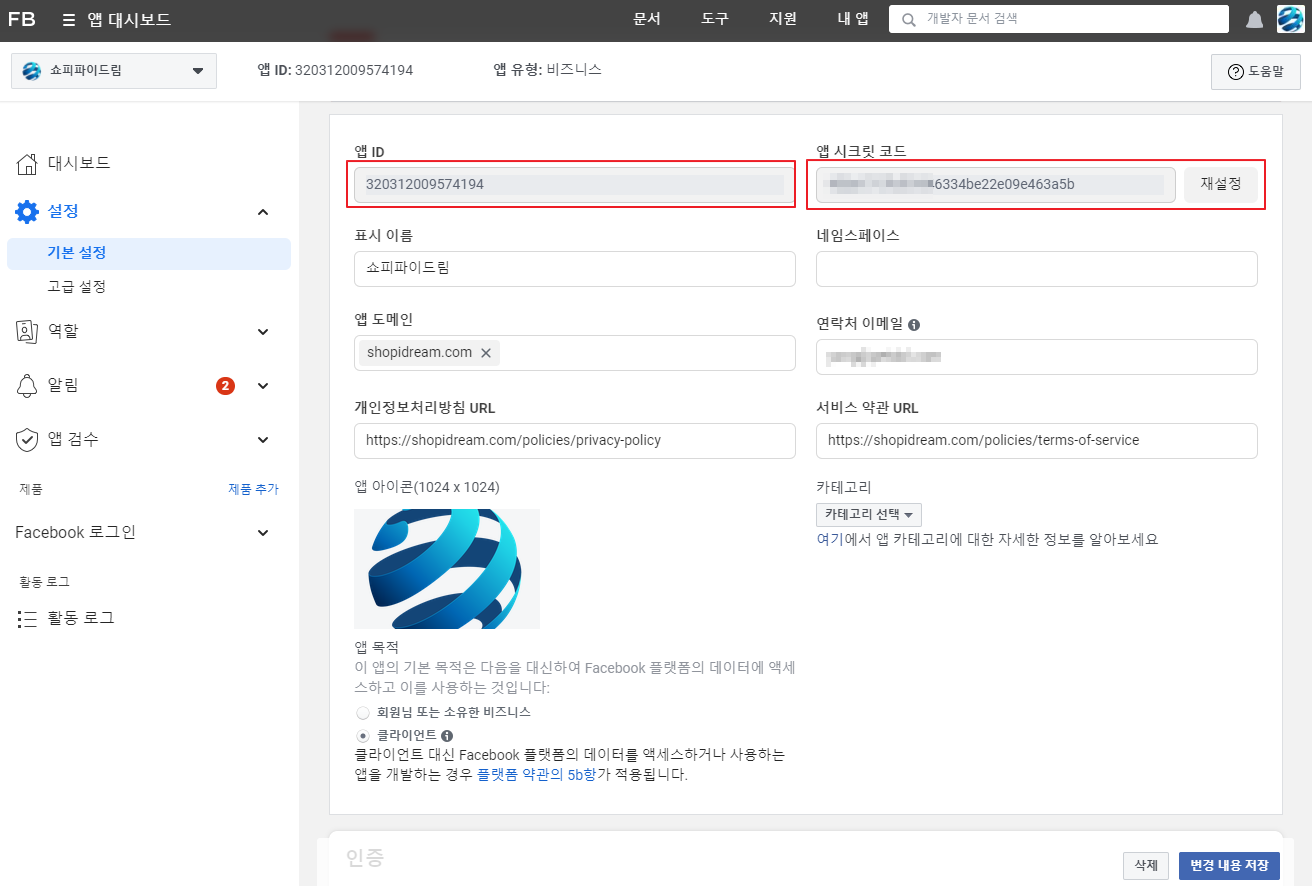Click the 대시보드 house icon
Screen dimensions: 1312x886
click(27, 163)
